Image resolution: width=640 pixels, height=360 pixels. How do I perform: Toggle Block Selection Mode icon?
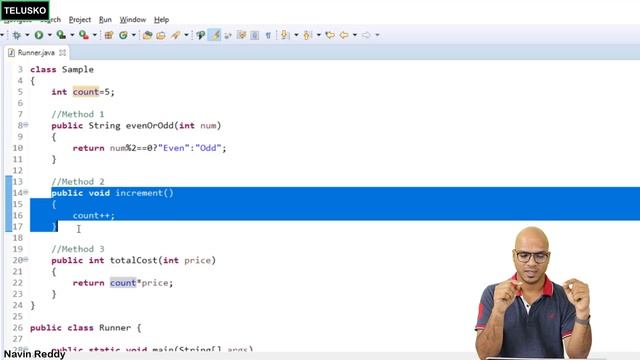pyautogui.click(x=254, y=35)
